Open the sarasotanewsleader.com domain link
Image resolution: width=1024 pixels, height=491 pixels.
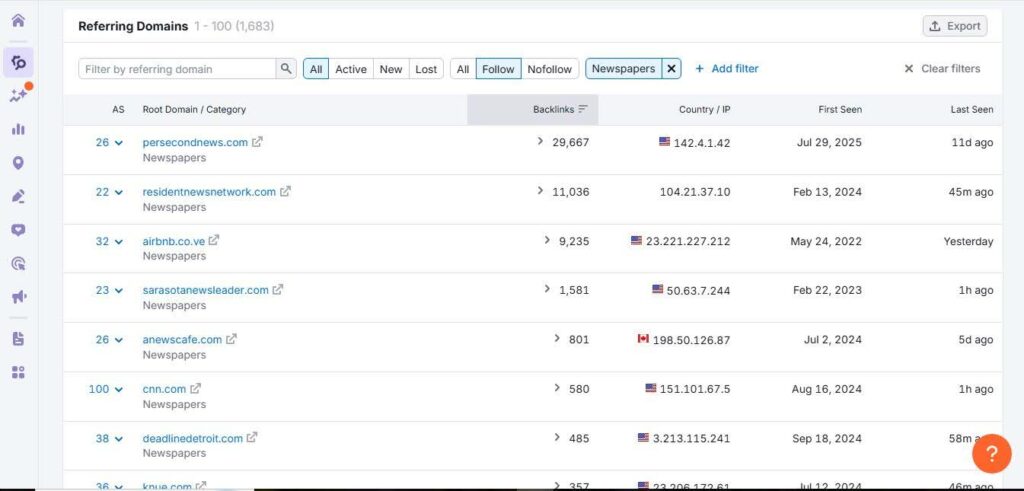(x=205, y=290)
